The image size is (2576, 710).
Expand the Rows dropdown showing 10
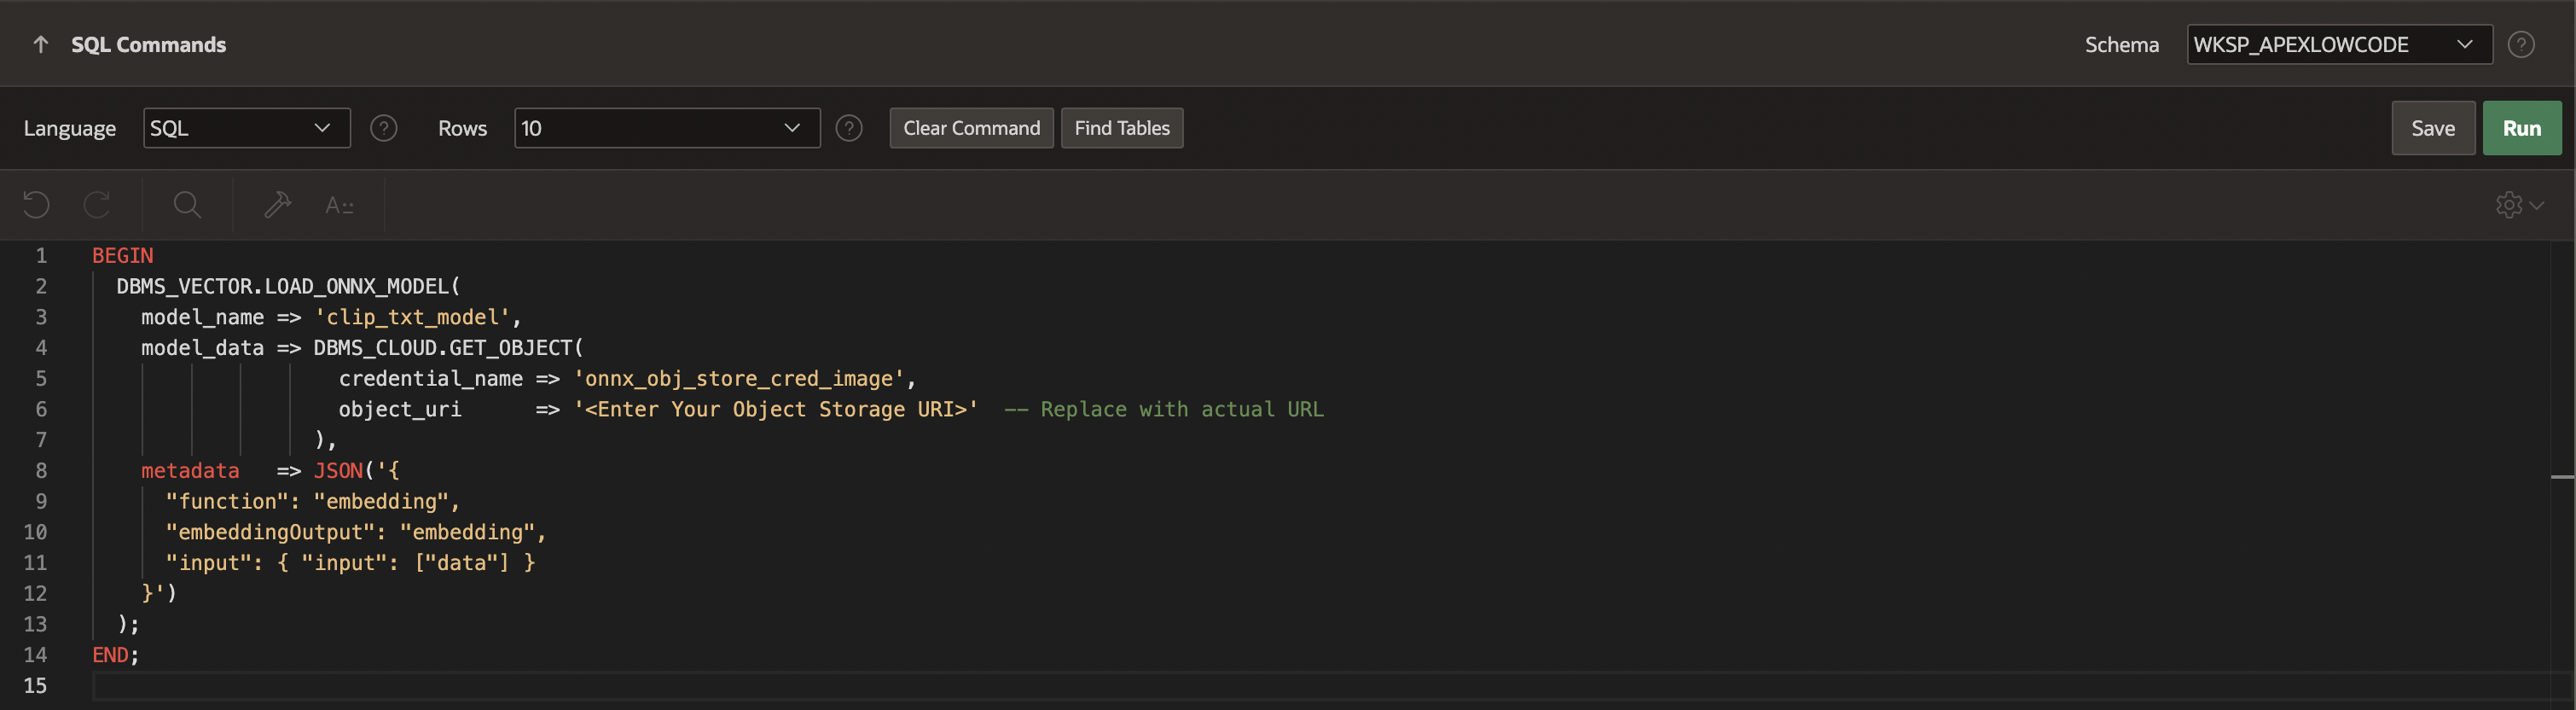tap(666, 129)
